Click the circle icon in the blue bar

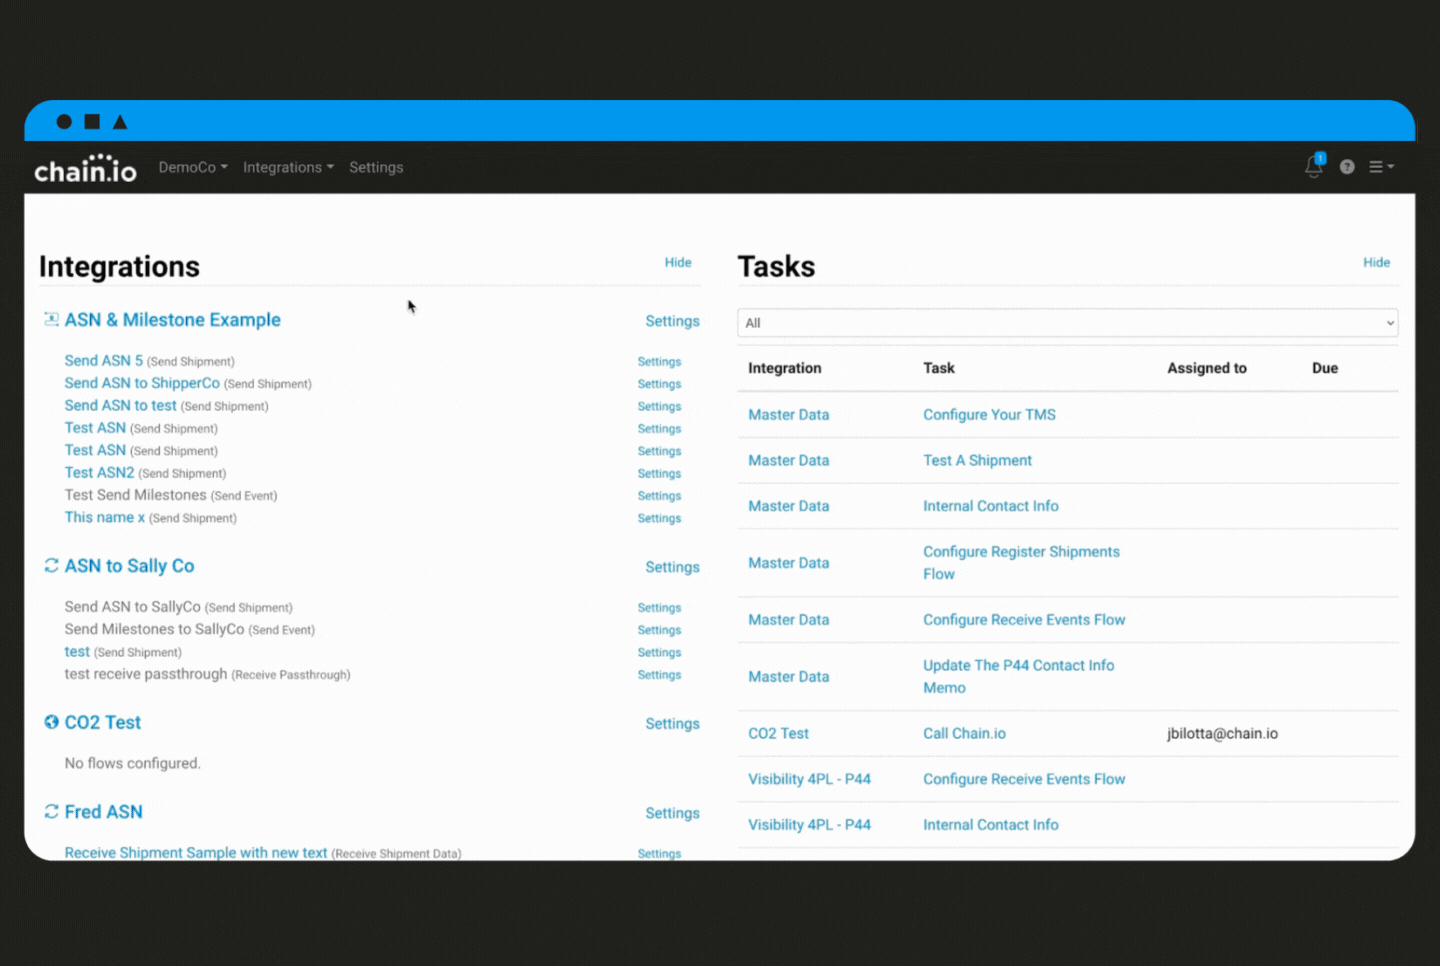(64, 122)
